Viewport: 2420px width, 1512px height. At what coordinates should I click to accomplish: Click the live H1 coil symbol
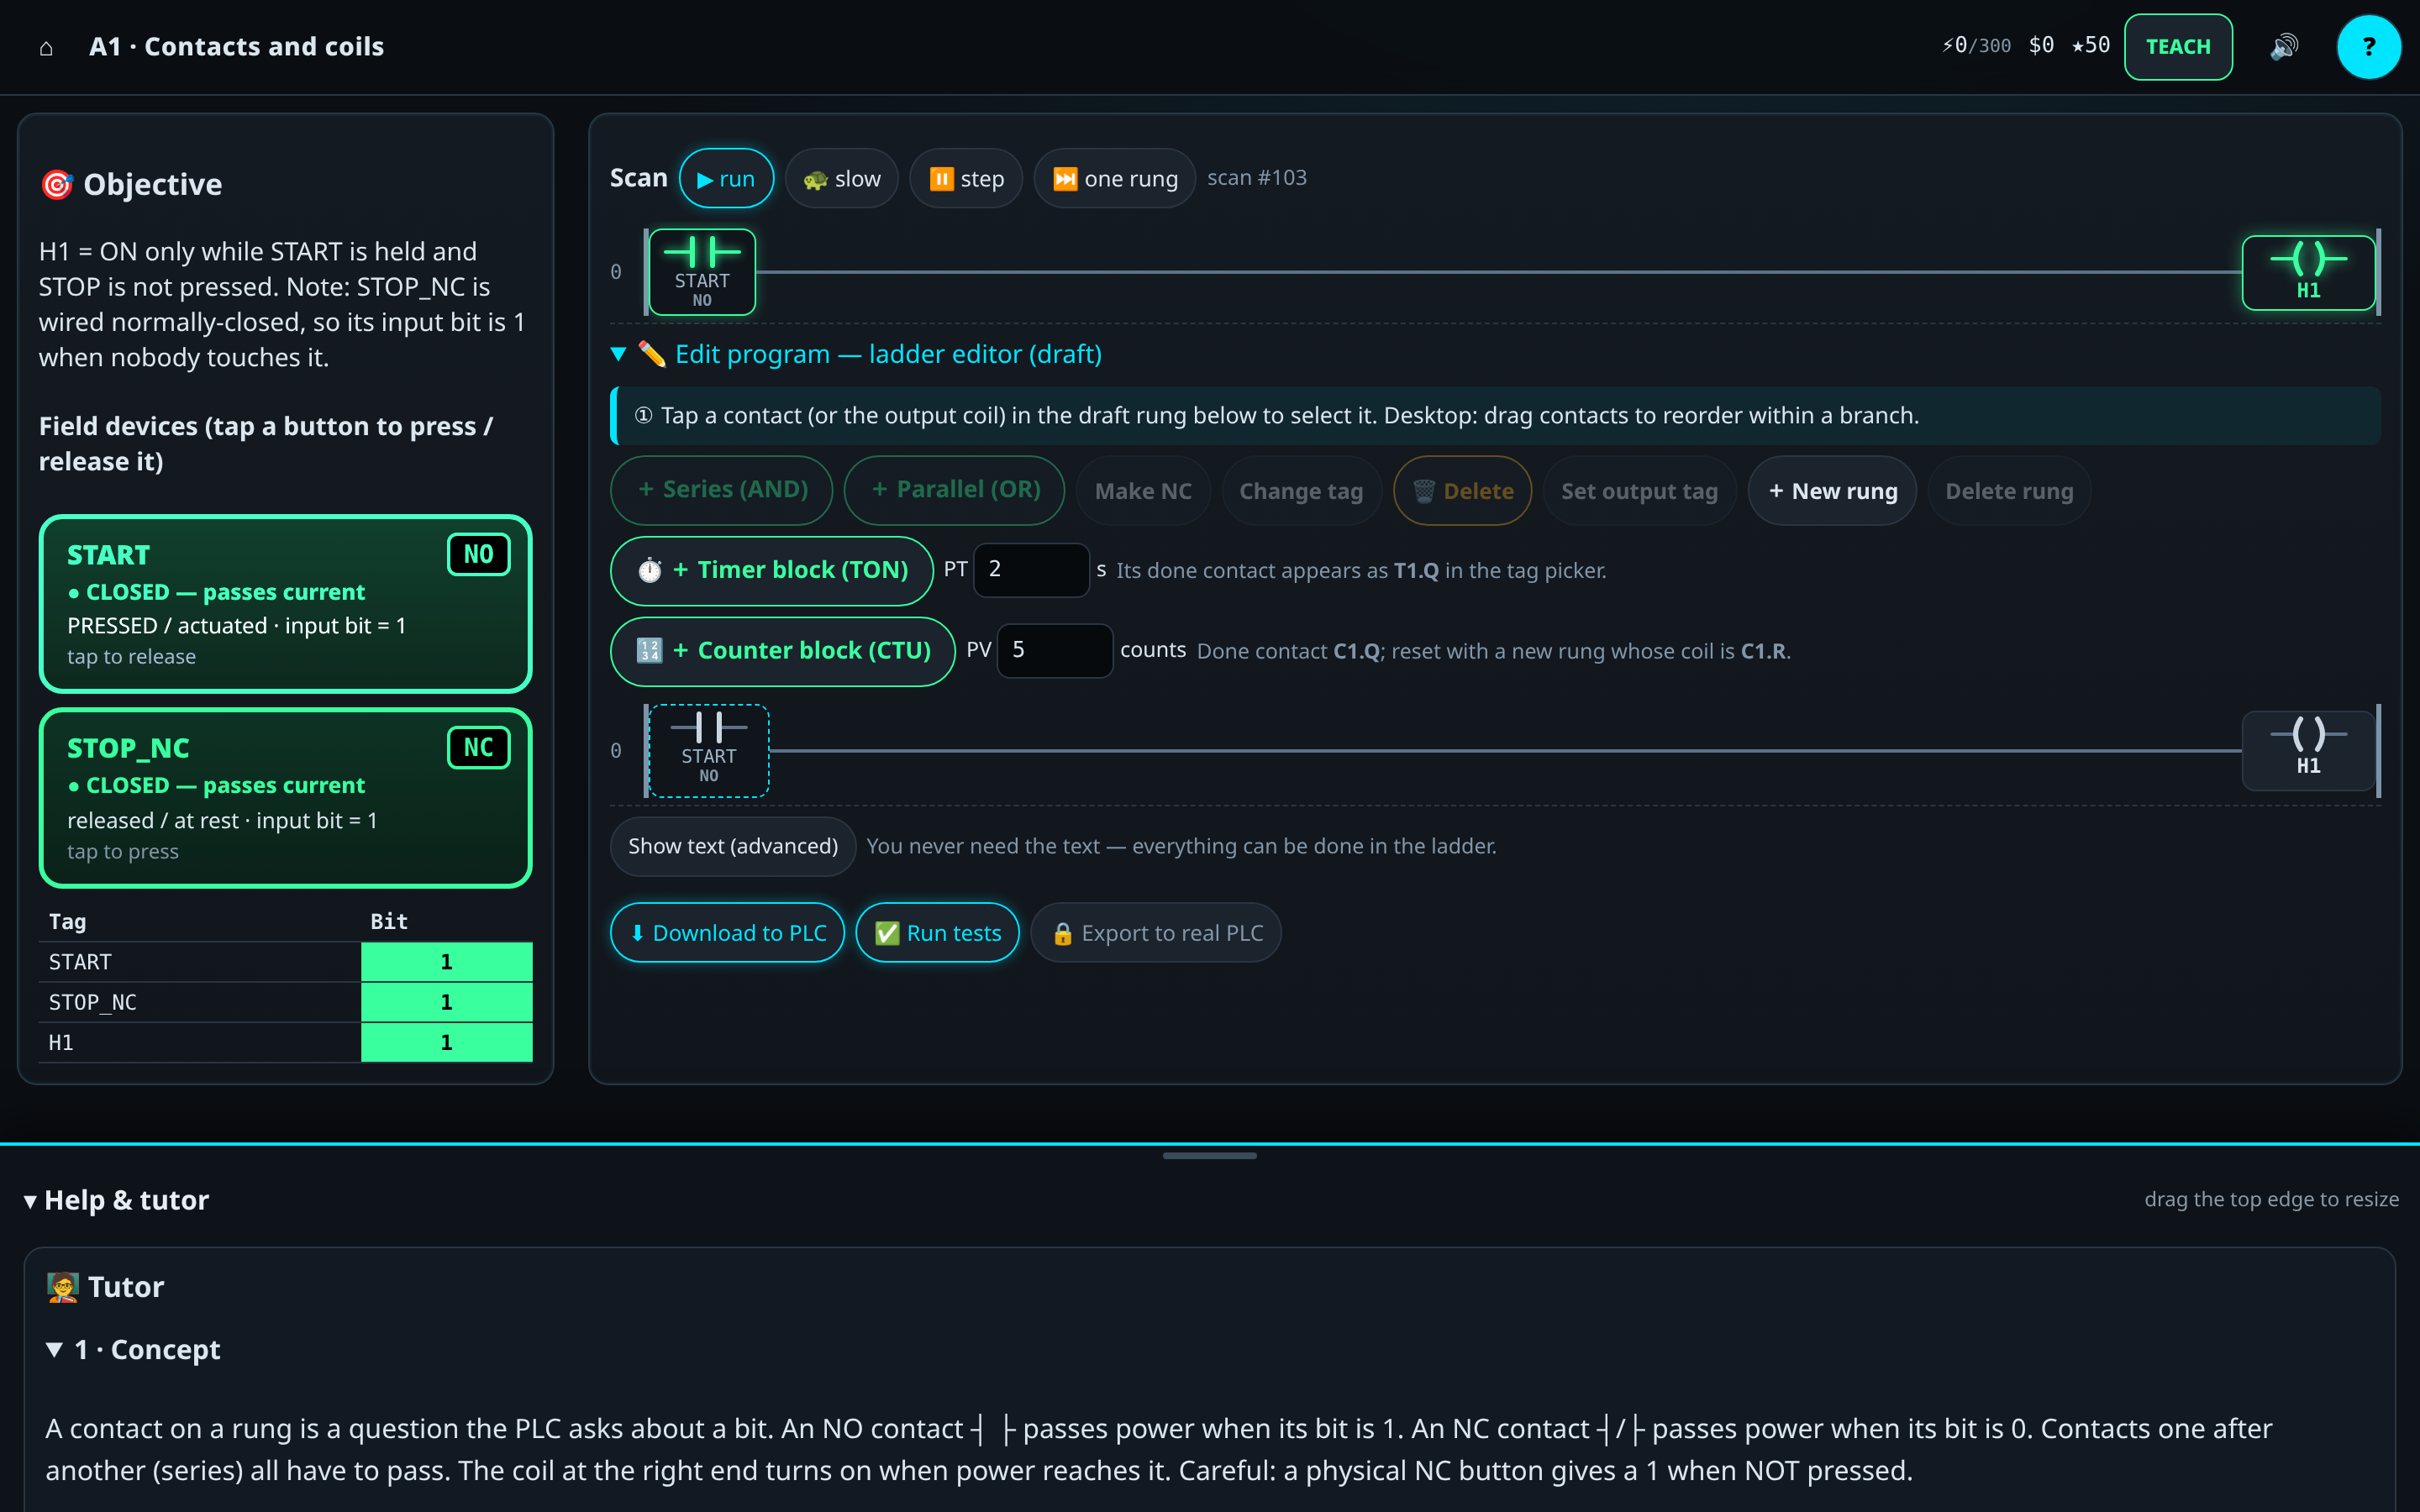point(2308,272)
